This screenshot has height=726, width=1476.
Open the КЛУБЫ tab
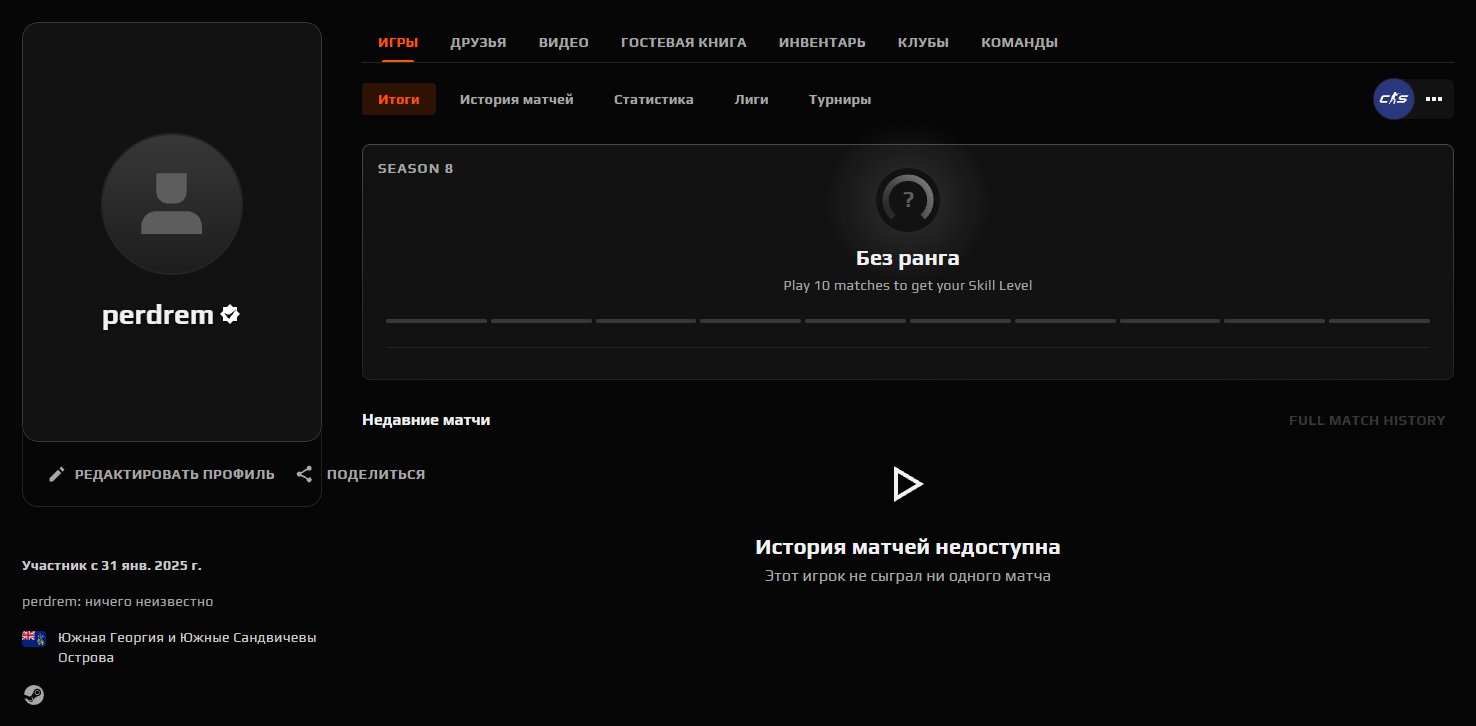click(923, 43)
